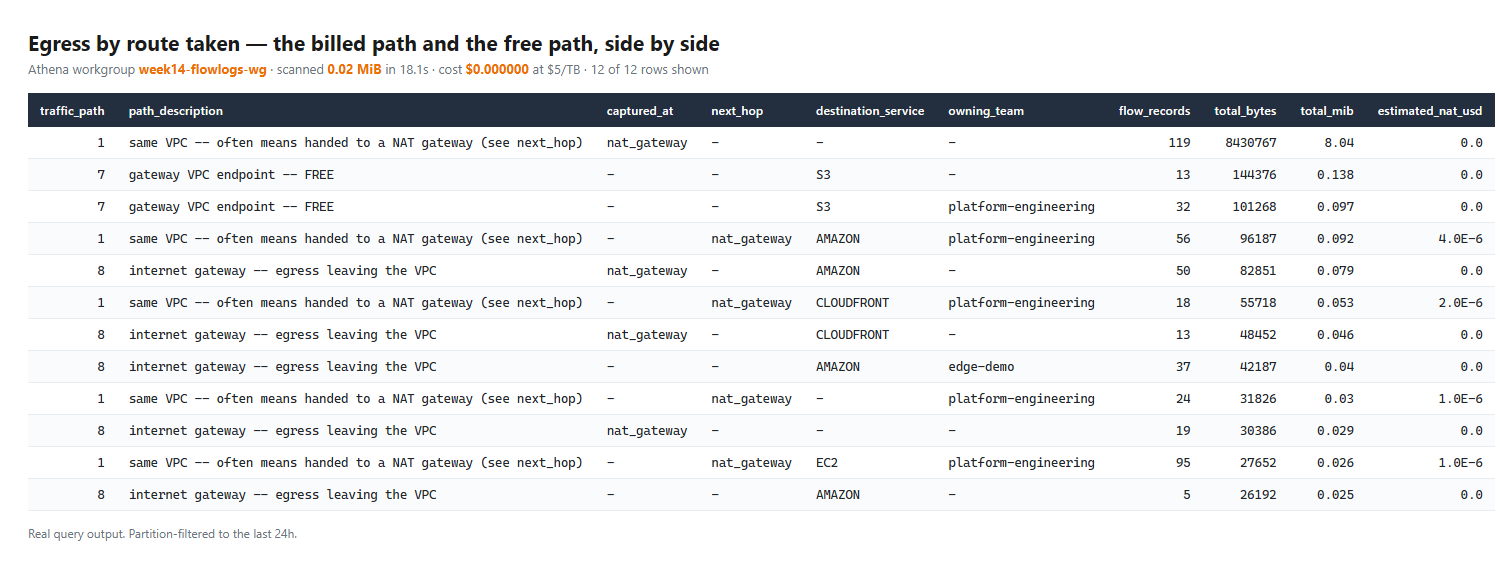Select the page title heading text

pos(374,44)
